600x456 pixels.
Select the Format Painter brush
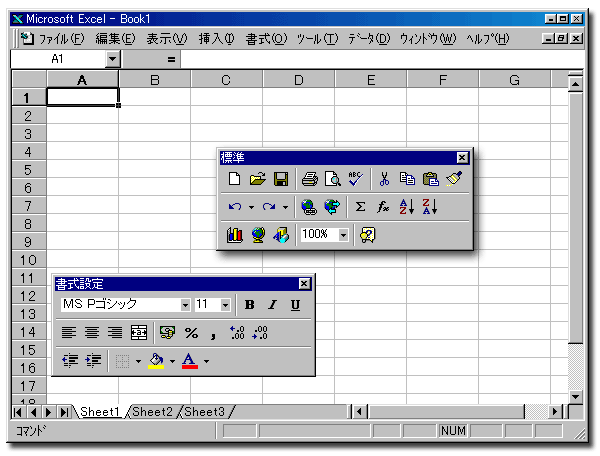[454, 179]
